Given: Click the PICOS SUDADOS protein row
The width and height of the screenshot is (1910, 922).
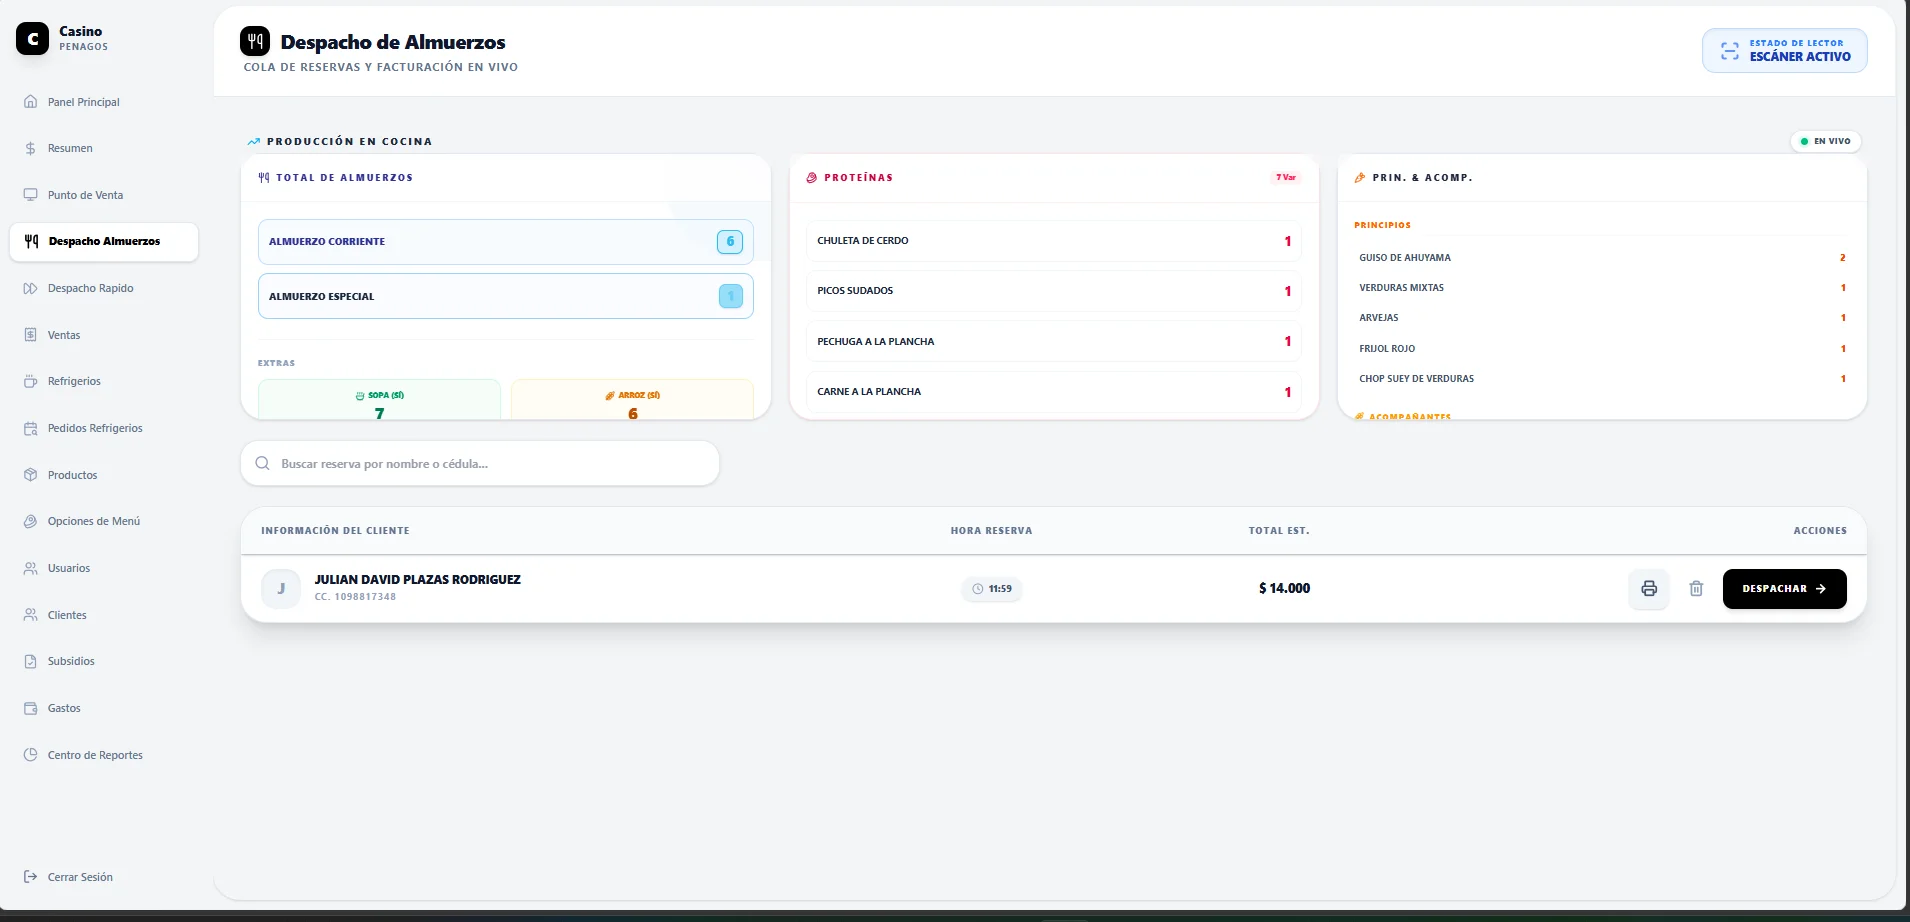Looking at the screenshot, I should (x=1054, y=291).
